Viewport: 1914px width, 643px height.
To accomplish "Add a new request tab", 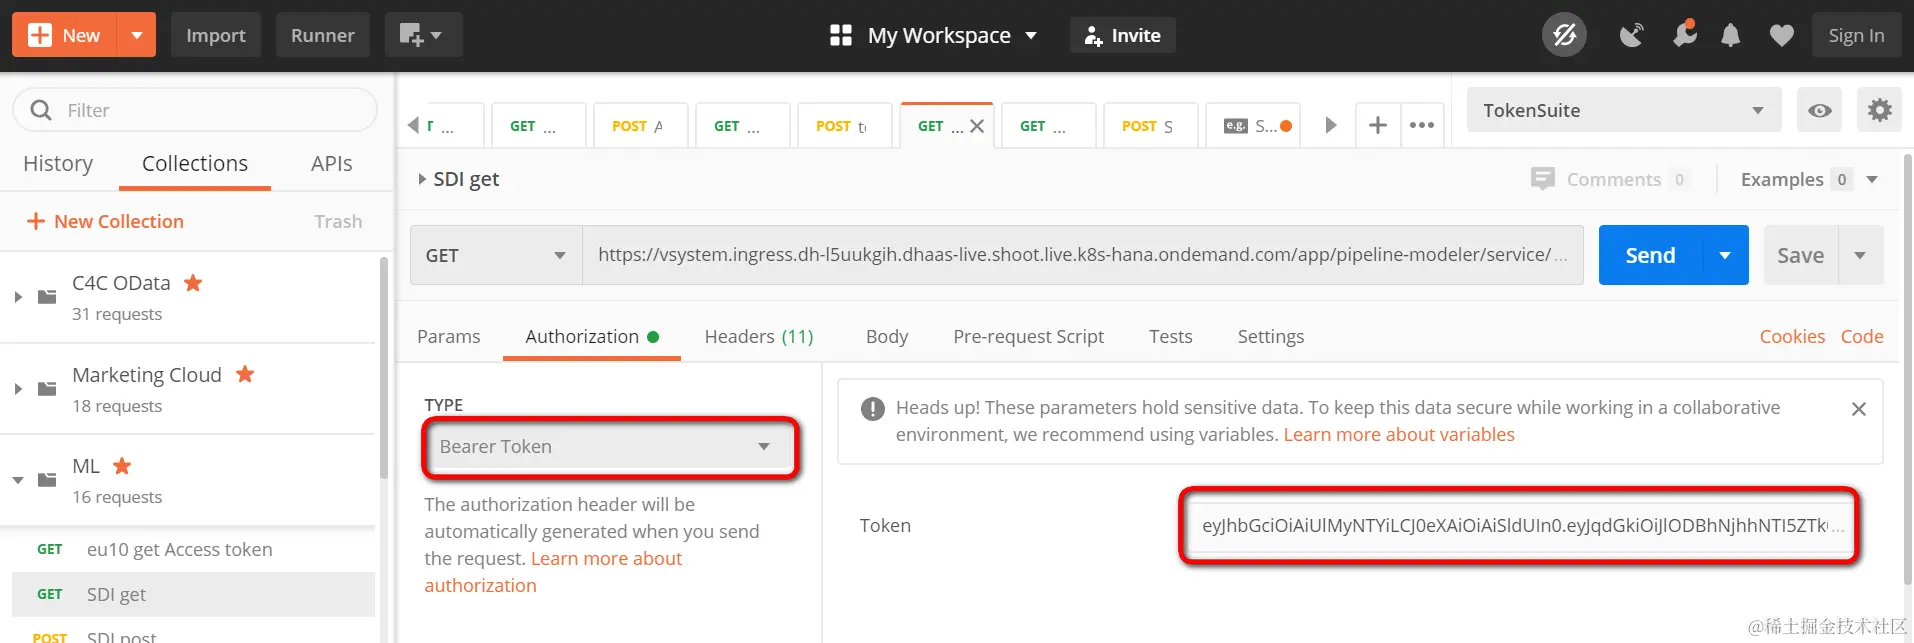I will click(x=1377, y=125).
